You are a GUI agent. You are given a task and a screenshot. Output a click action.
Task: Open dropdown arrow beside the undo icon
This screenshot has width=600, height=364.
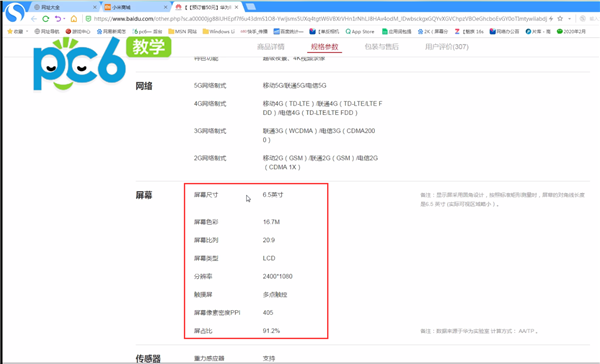coord(64,19)
